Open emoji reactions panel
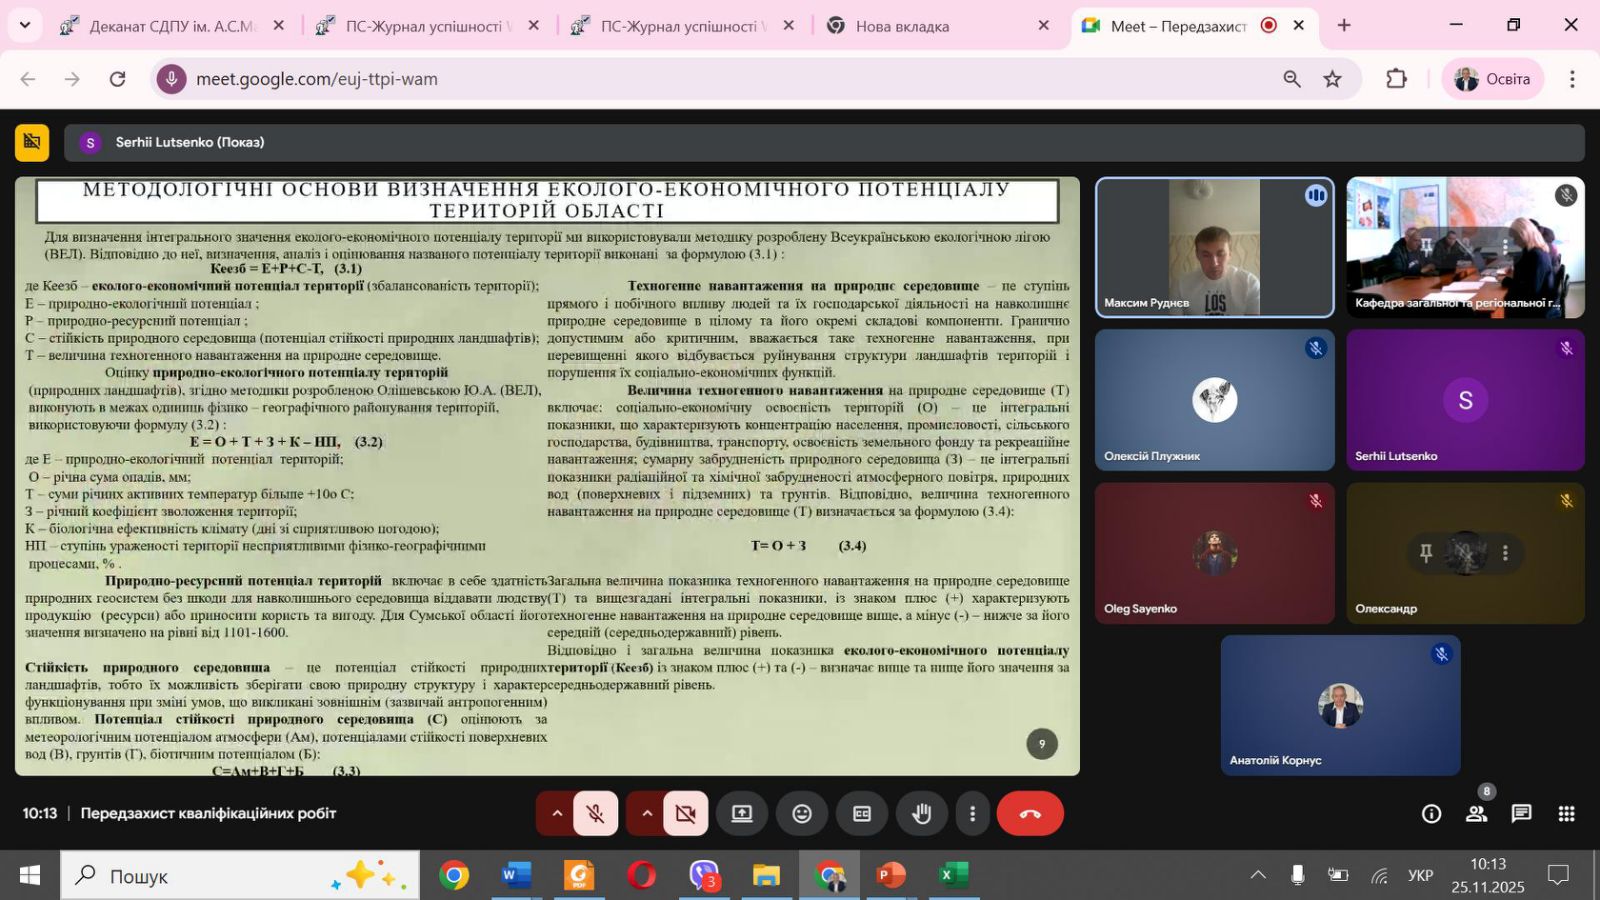 tap(802, 814)
